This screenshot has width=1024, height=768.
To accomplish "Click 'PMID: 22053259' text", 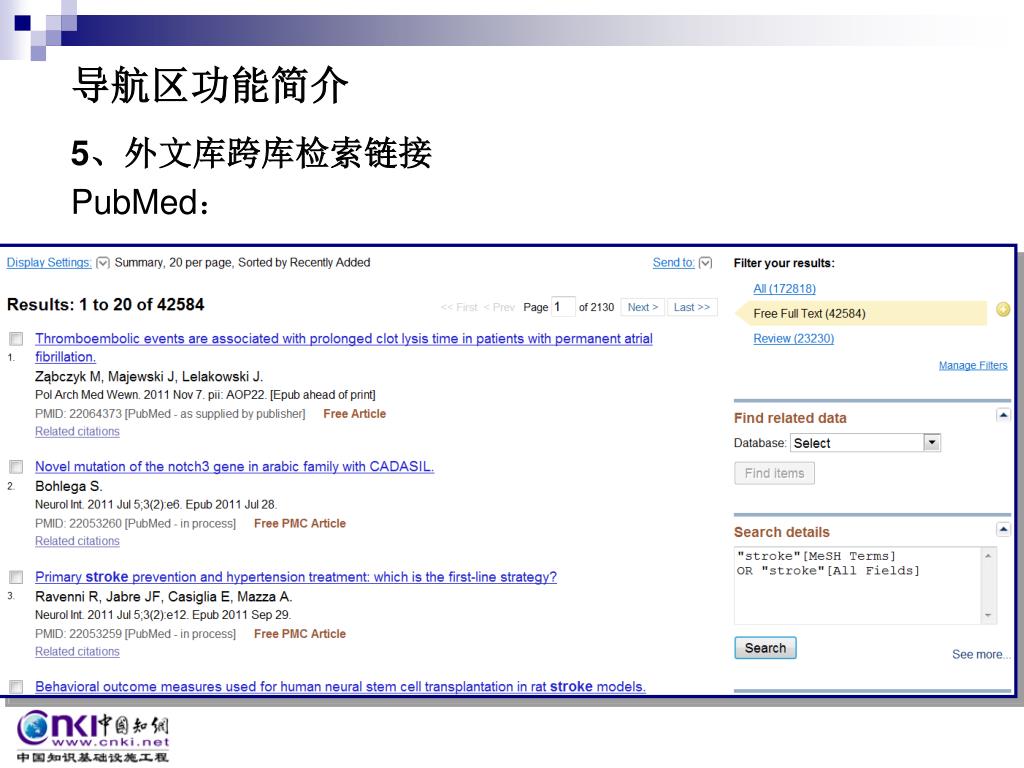I will coord(78,634).
